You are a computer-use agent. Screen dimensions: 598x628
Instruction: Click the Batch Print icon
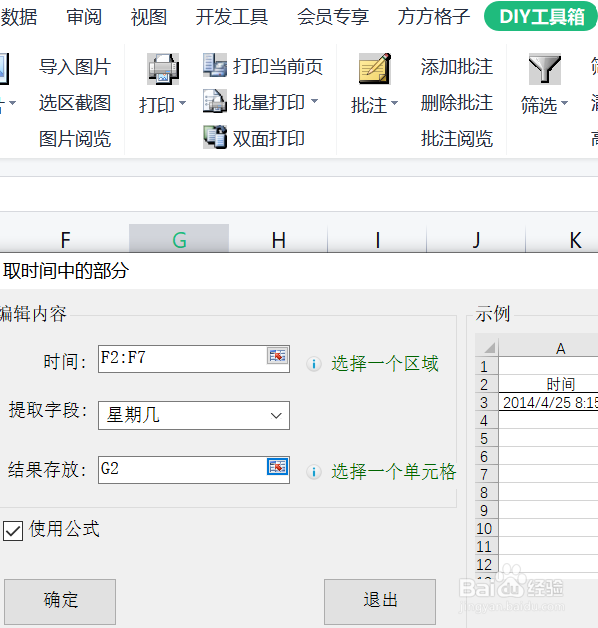(x=215, y=101)
